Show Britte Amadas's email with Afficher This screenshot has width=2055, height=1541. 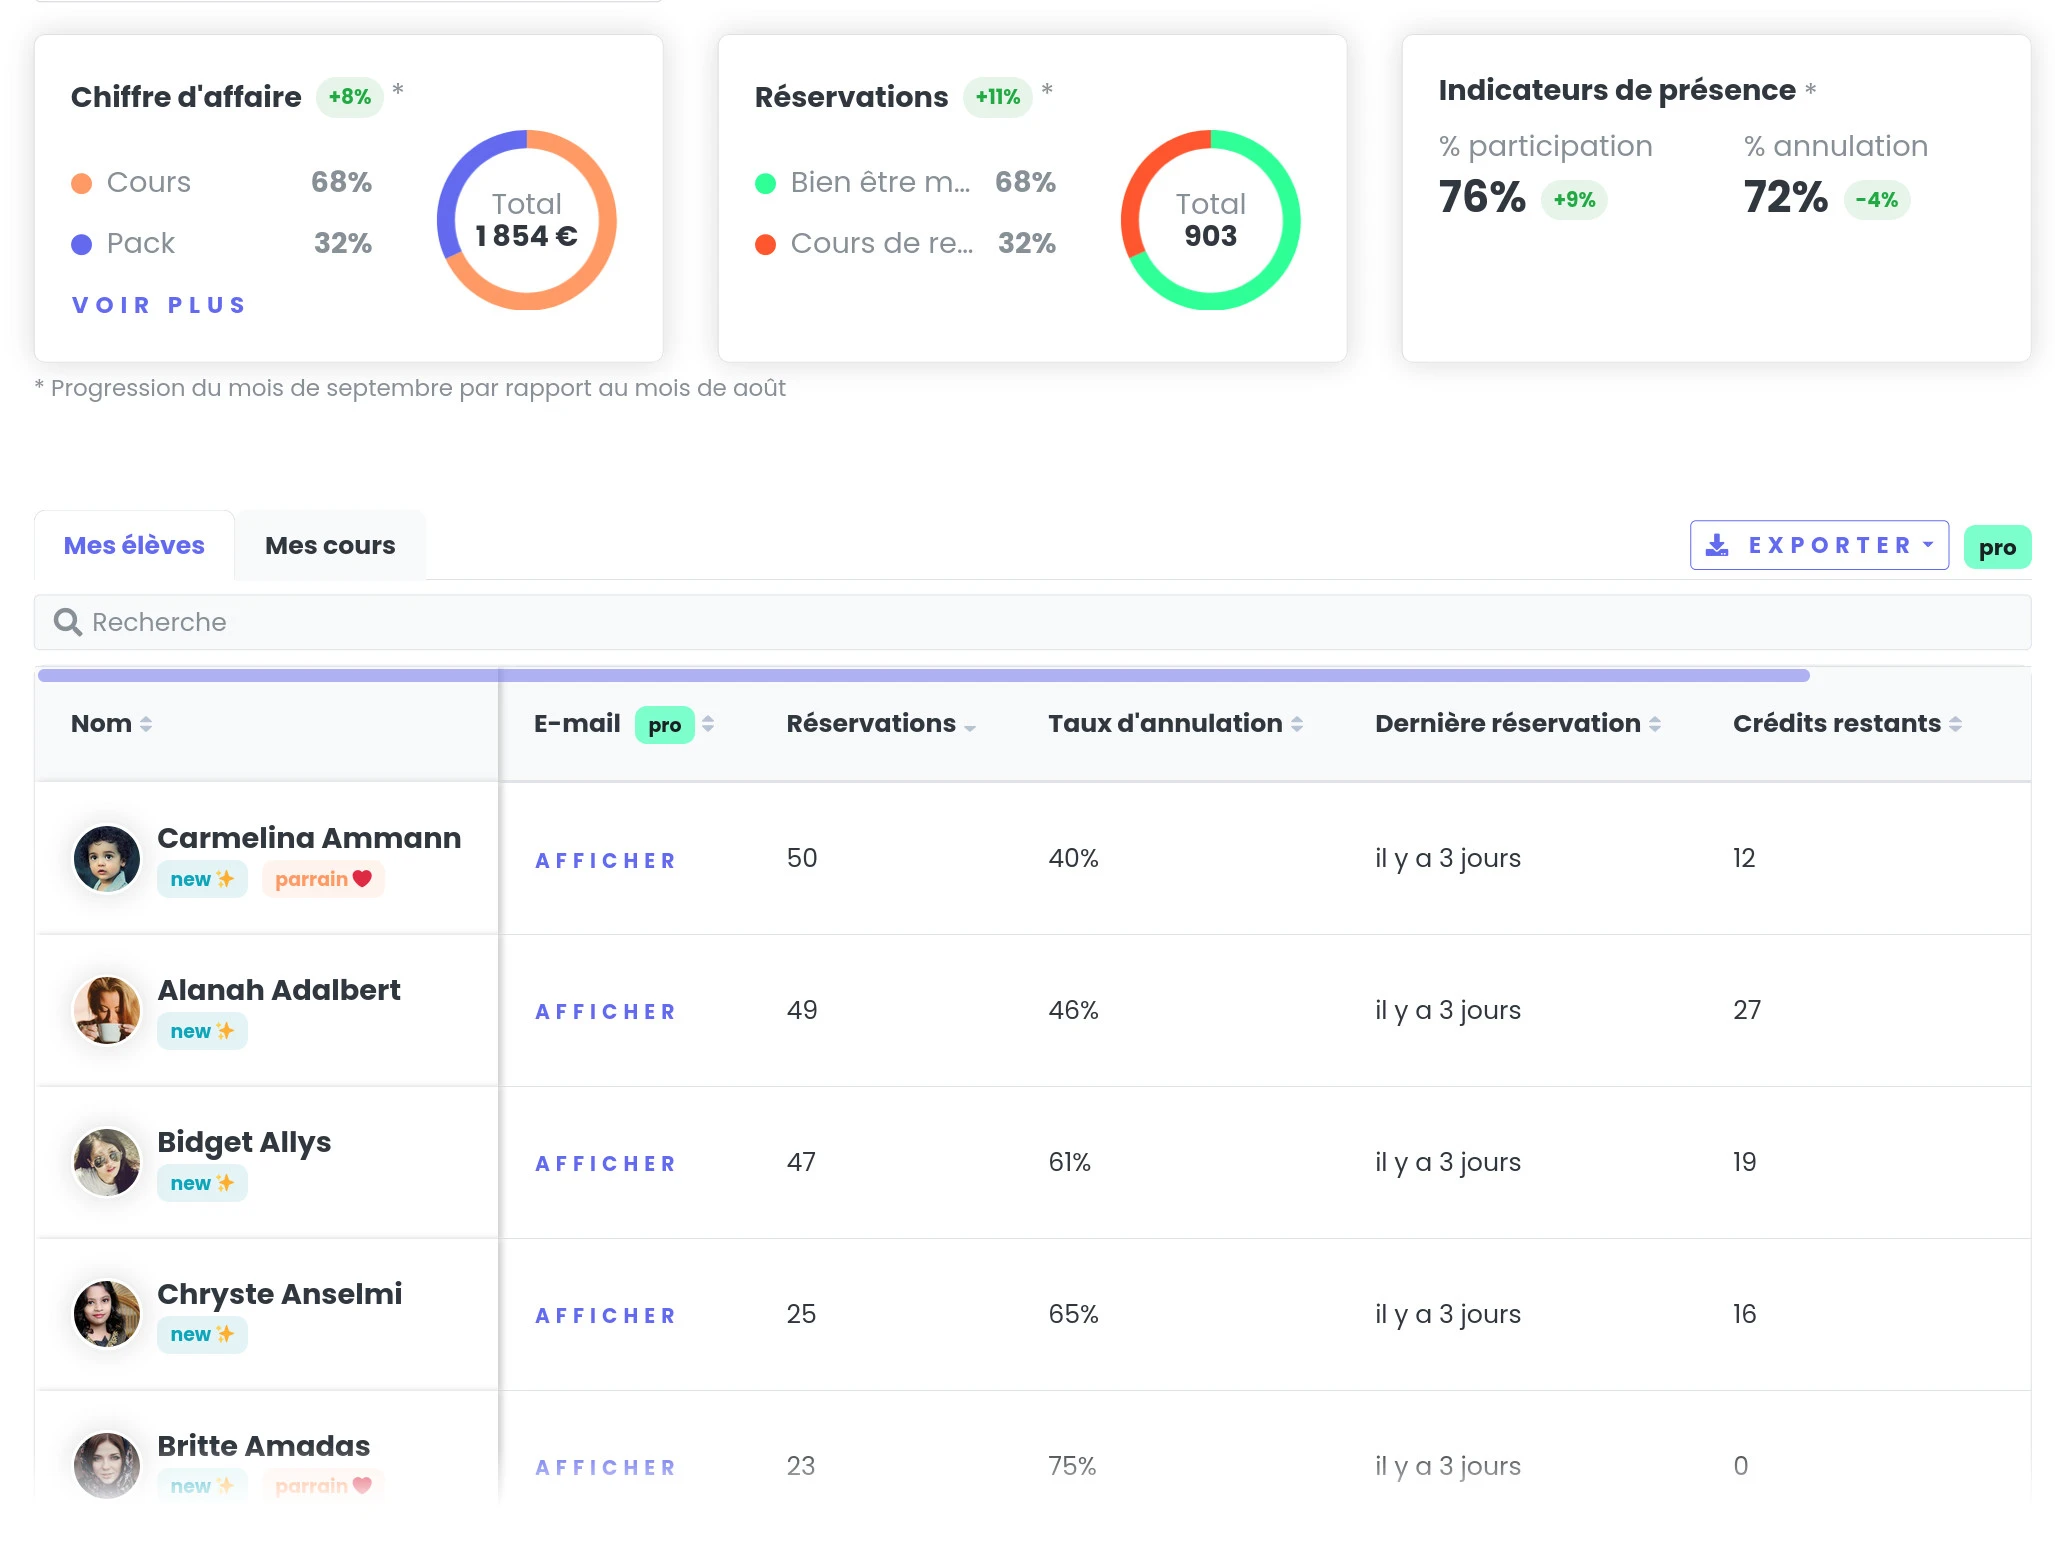click(x=606, y=1467)
